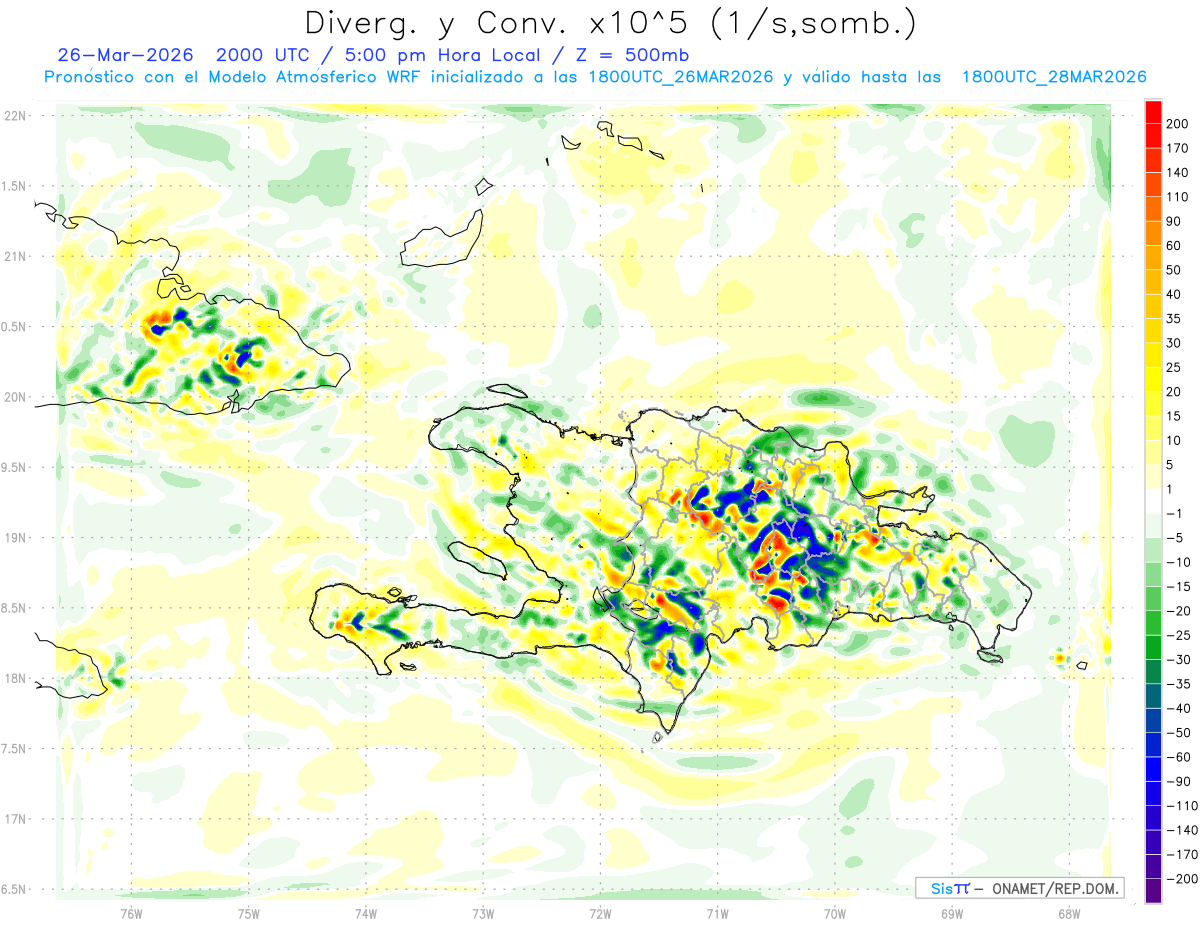Click the ONAMET/REP.DOM. credit box
This screenshot has width=1200, height=927.
1020,888
